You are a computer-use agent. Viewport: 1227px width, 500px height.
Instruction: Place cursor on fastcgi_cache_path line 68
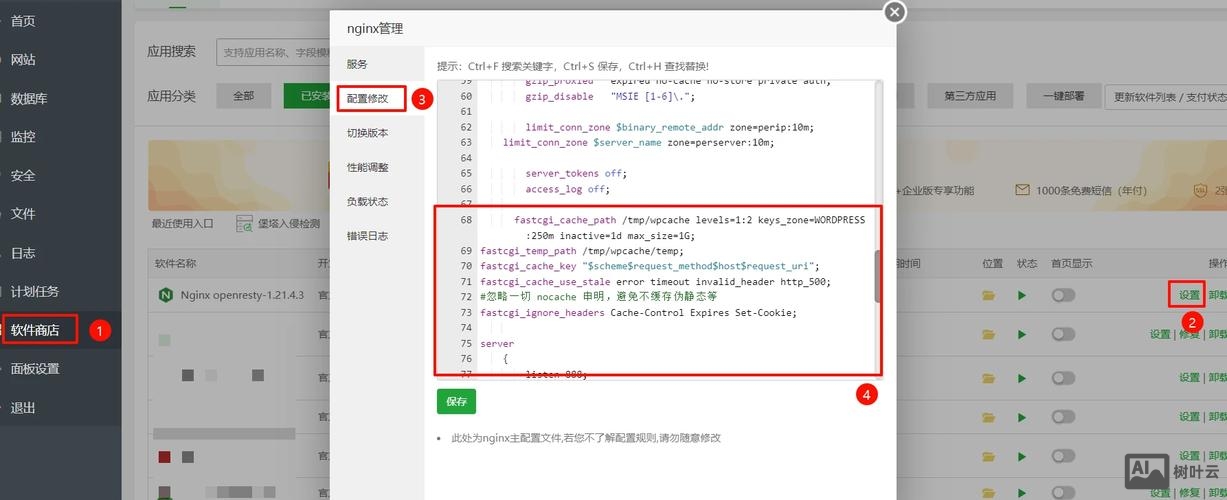[x=690, y=220]
